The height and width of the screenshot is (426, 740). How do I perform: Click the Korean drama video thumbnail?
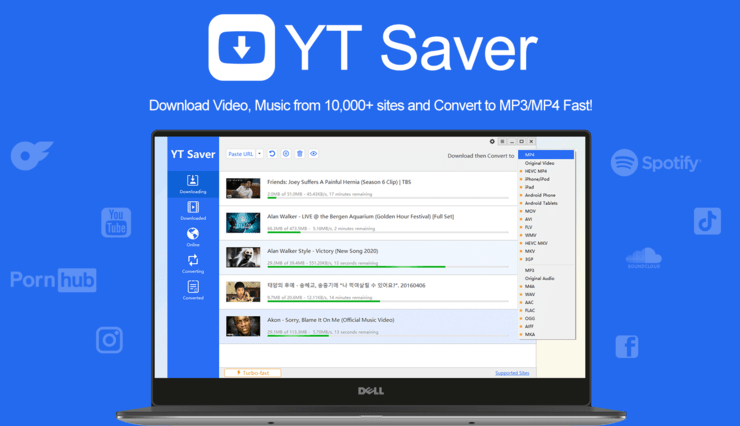tap(243, 292)
